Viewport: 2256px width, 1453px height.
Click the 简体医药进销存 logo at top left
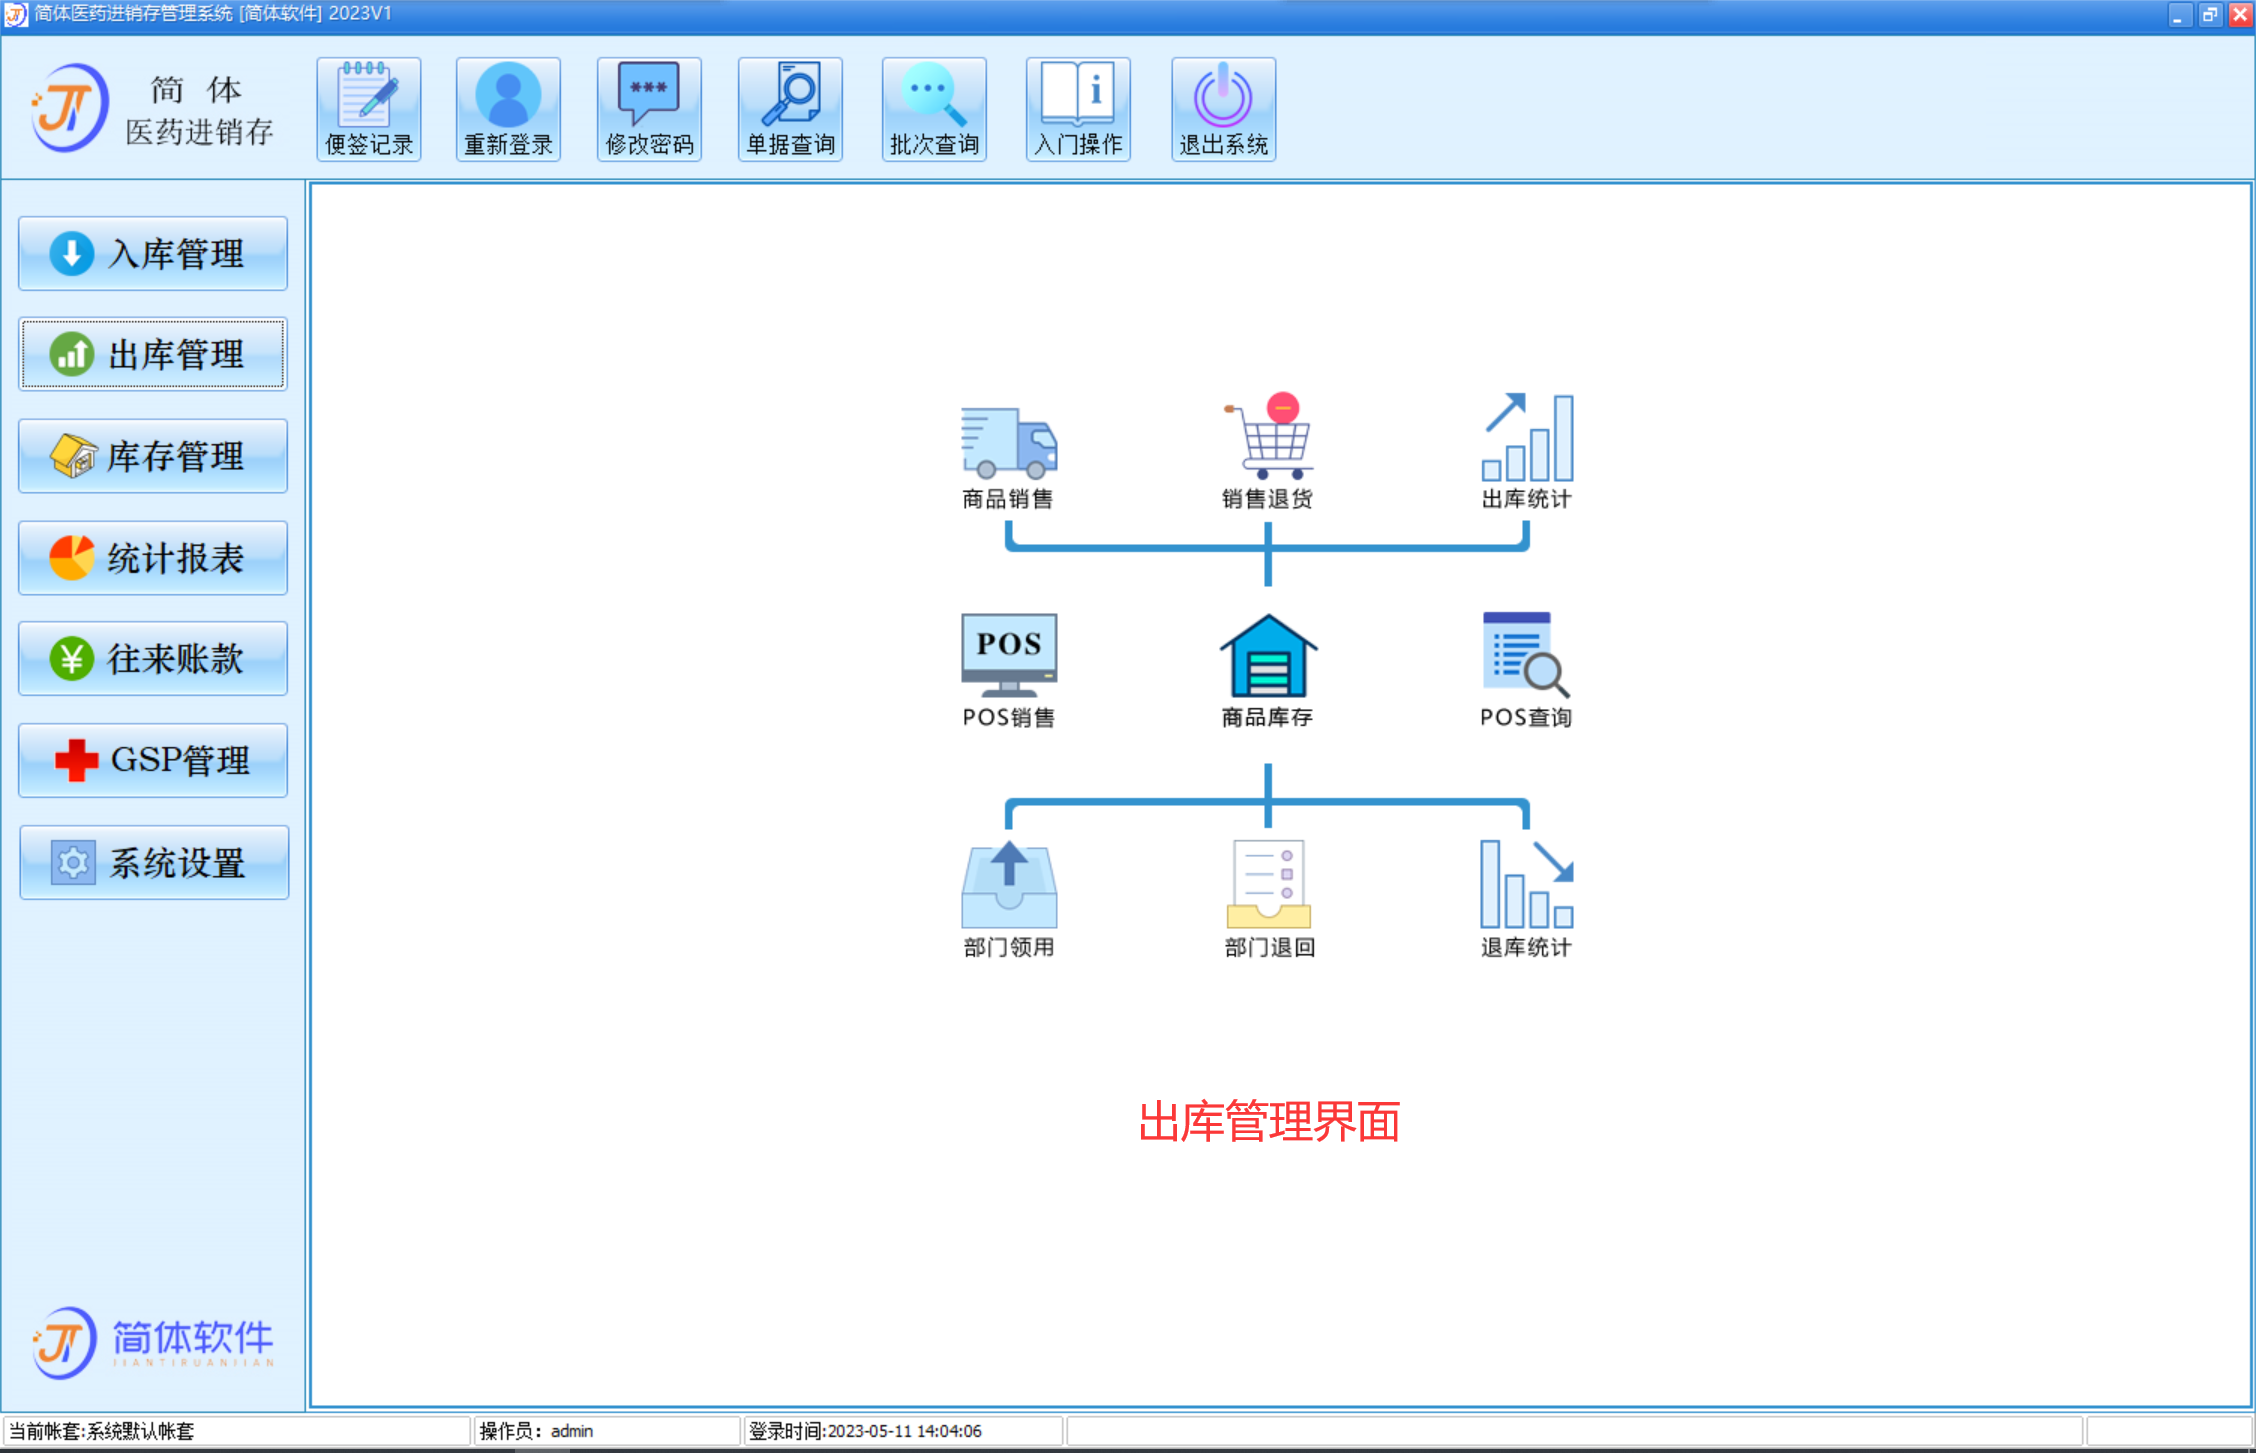[x=152, y=109]
